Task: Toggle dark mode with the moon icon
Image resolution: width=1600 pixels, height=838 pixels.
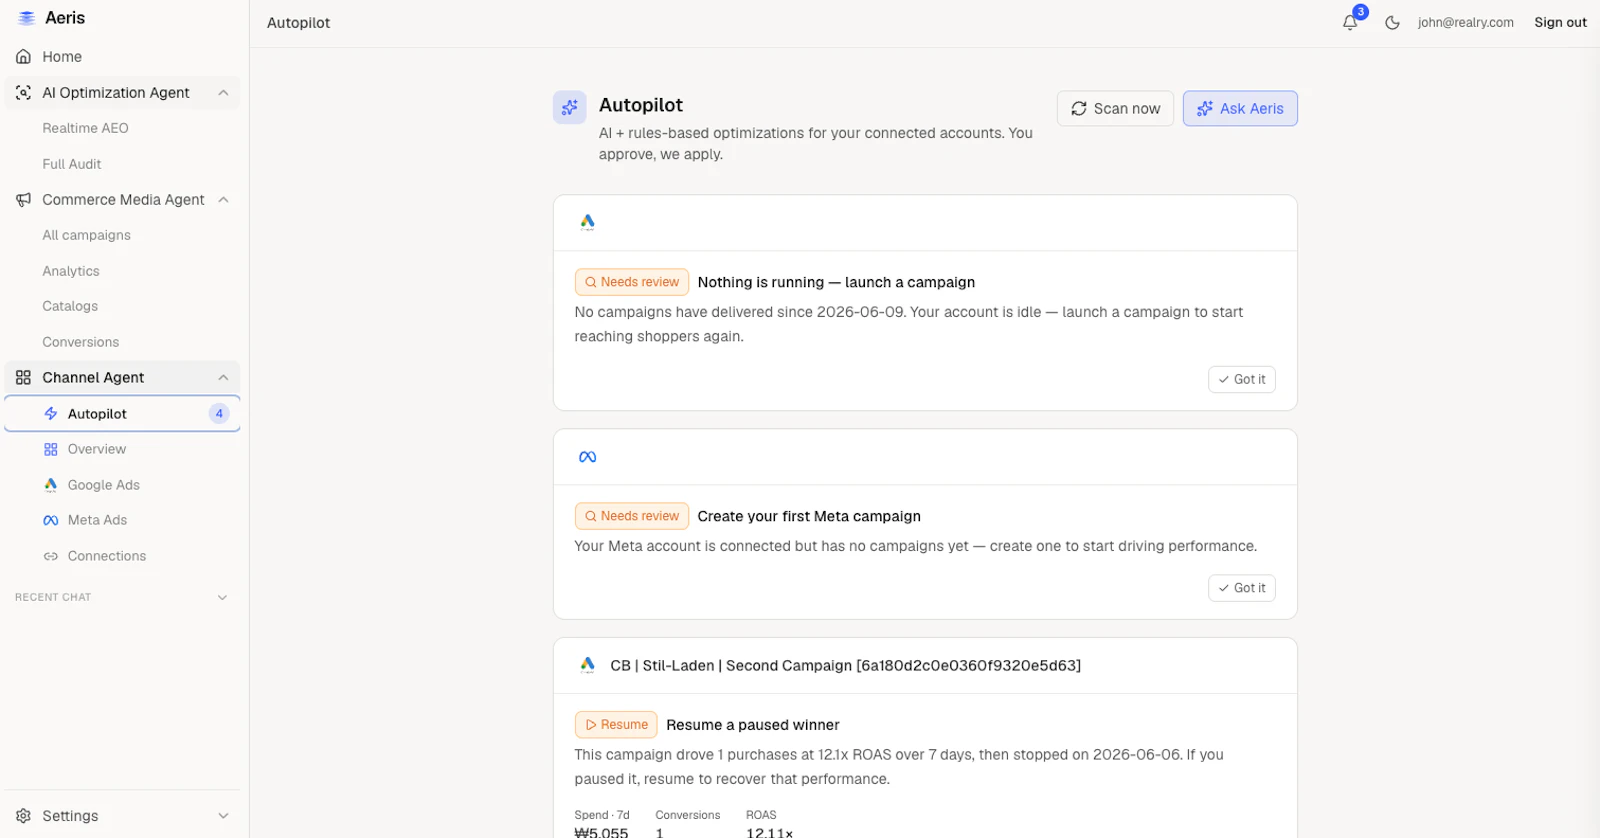Action: pyautogui.click(x=1392, y=22)
